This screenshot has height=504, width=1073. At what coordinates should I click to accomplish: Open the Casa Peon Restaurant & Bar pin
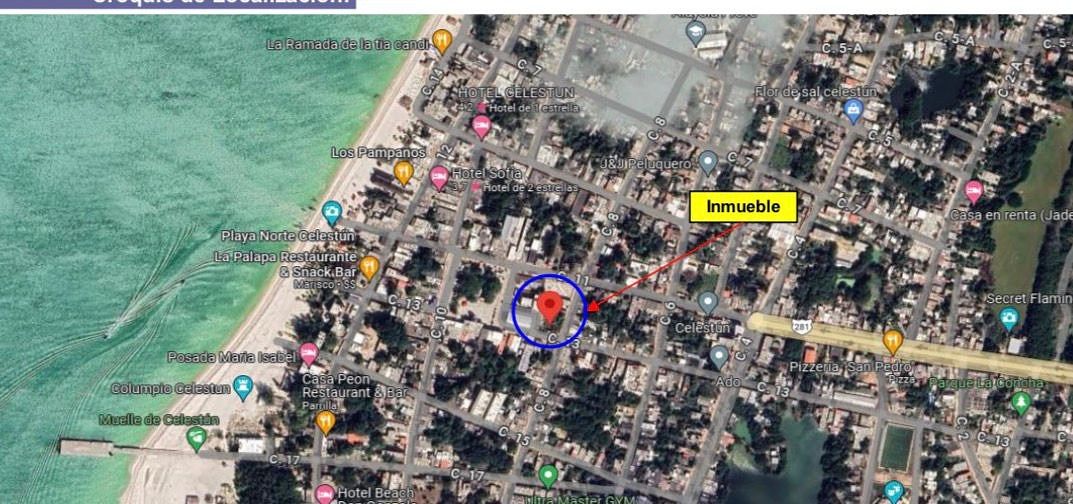(324, 421)
